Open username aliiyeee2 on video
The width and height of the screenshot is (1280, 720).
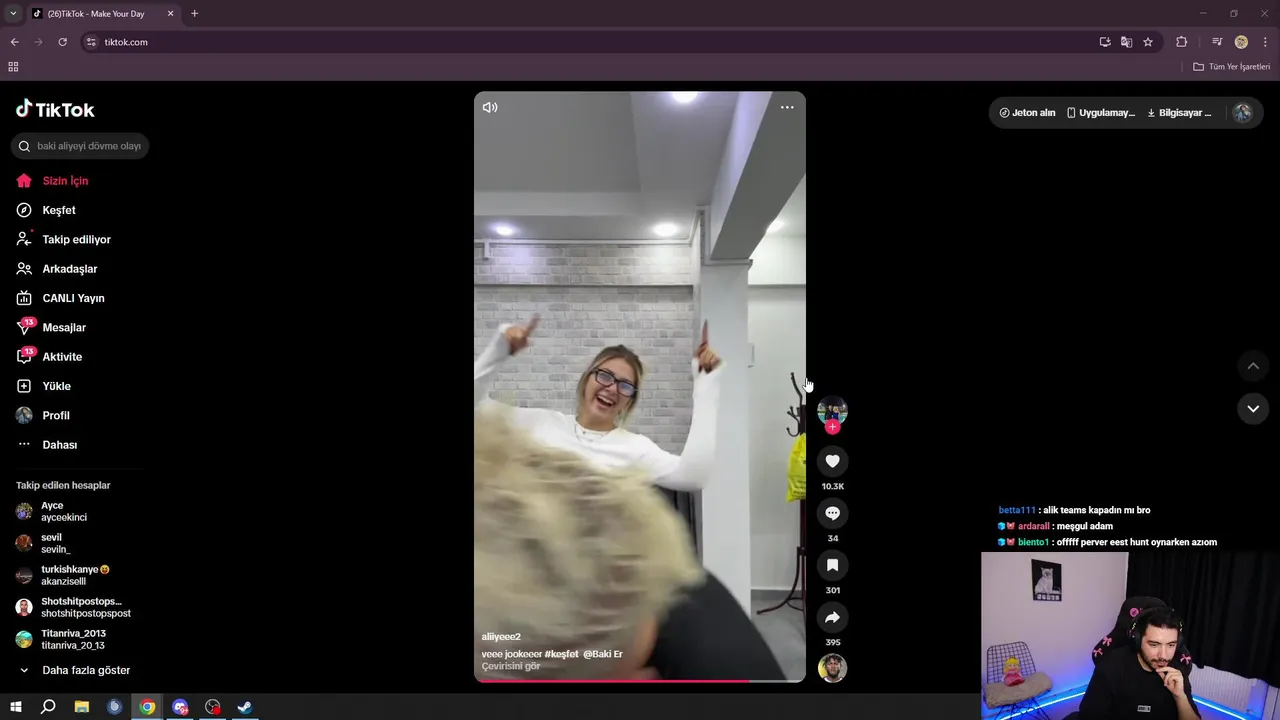(501, 637)
